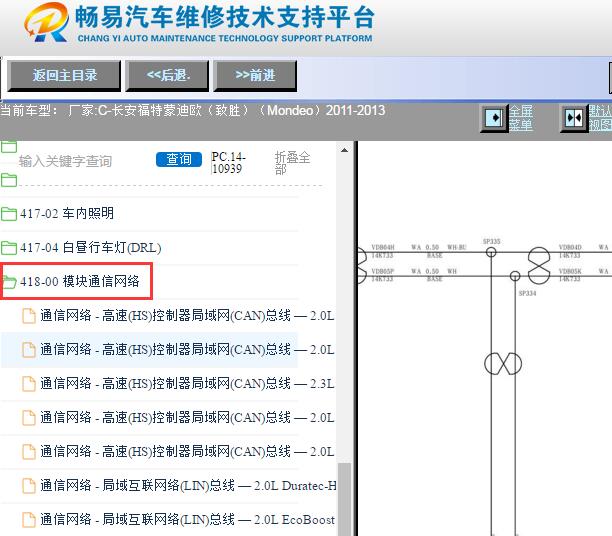Expand the 417-04 白昼行车灯(DRL) folder
The width and height of the screenshot is (612, 536).
pos(91,248)
